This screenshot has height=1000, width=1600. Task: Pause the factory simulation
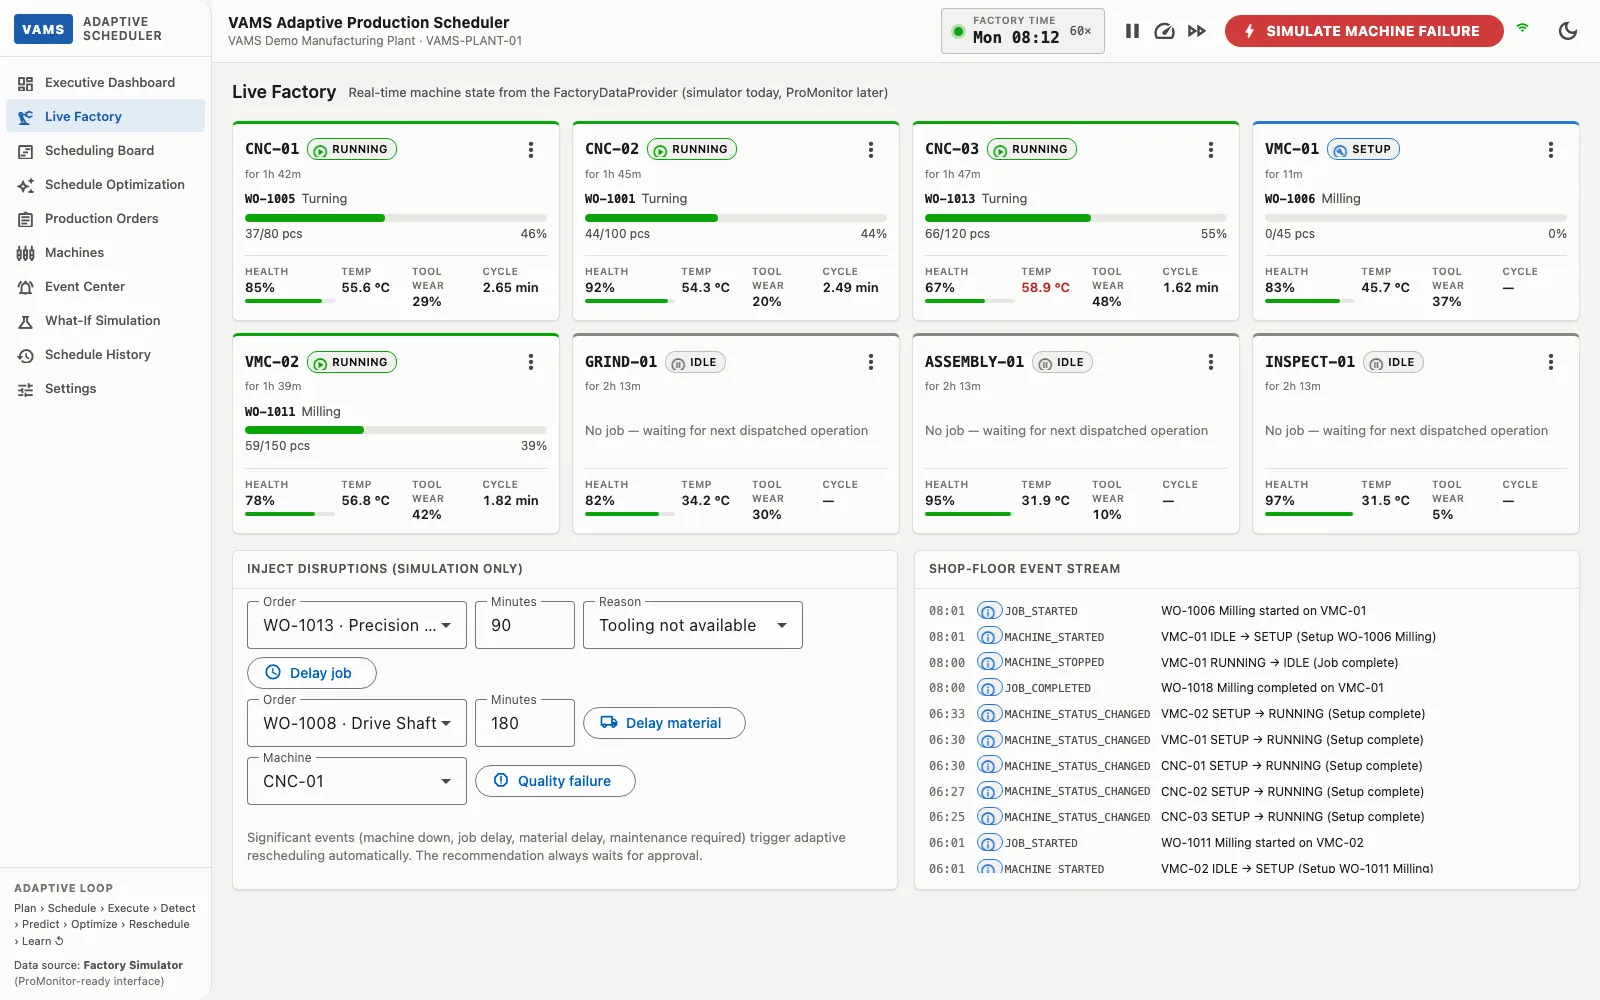click(x=1132, y=31)
